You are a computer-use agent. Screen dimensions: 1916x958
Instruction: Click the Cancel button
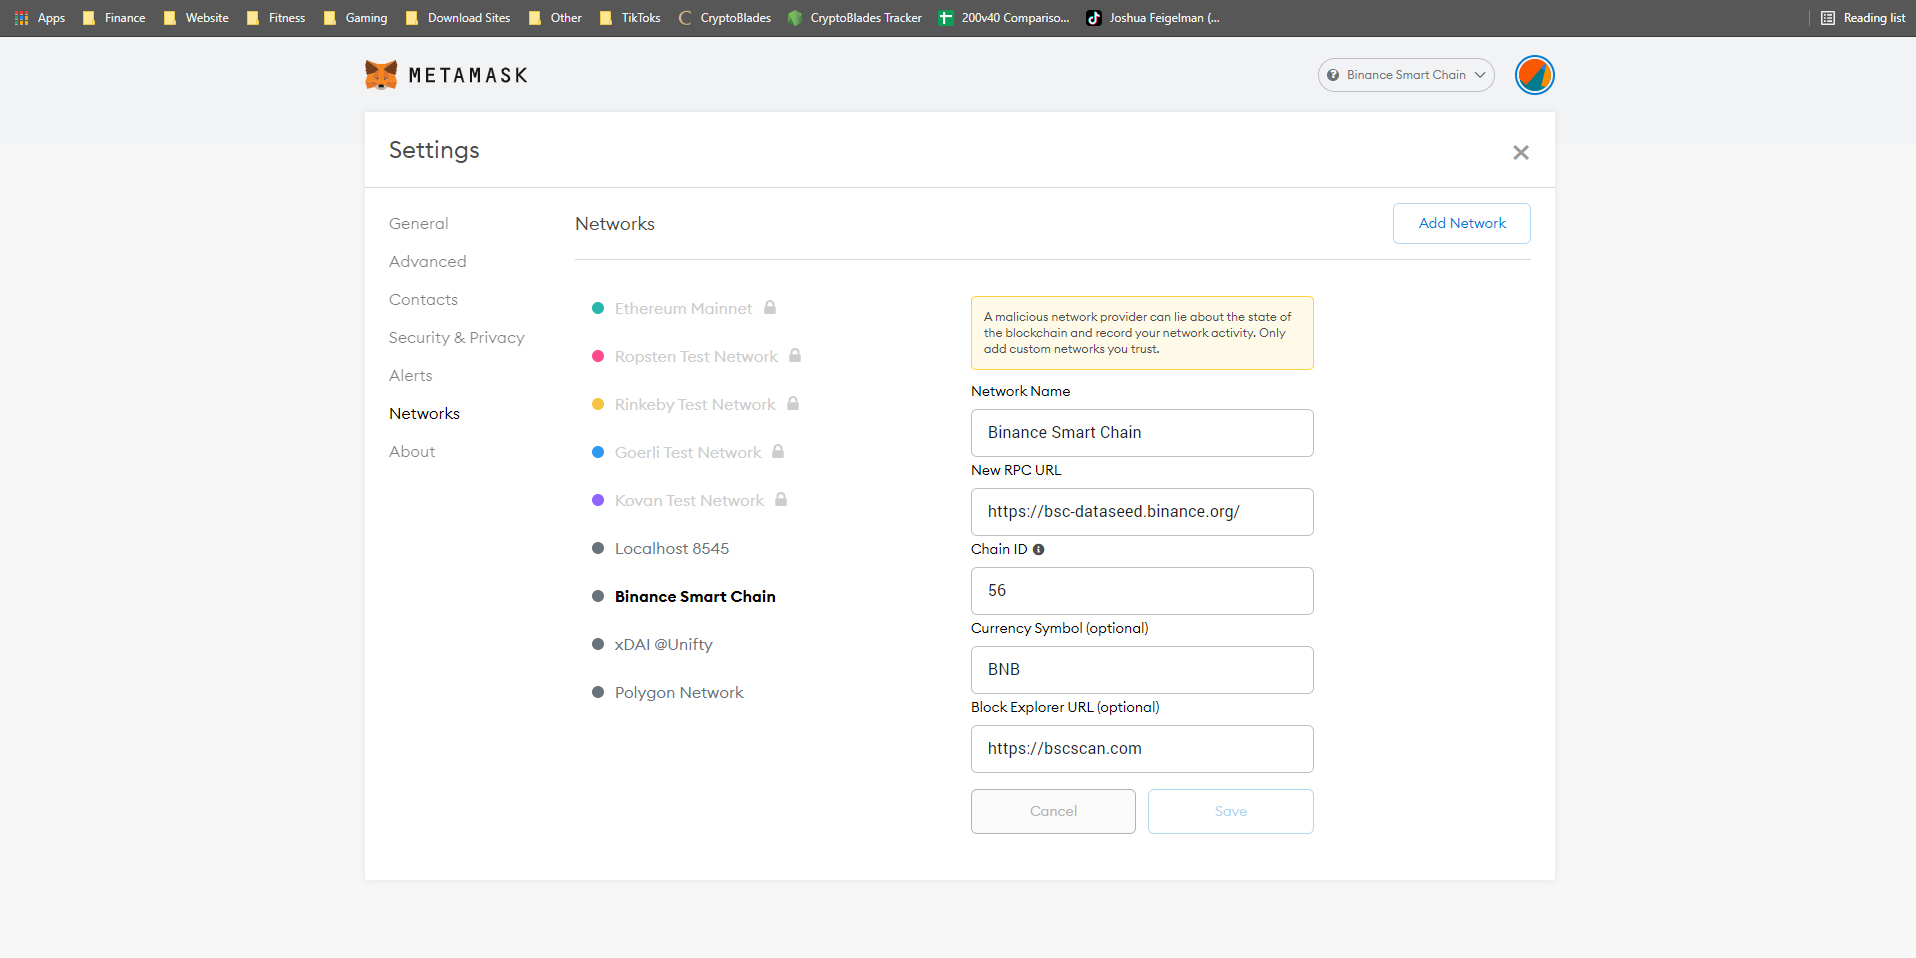click(1053, 811)
